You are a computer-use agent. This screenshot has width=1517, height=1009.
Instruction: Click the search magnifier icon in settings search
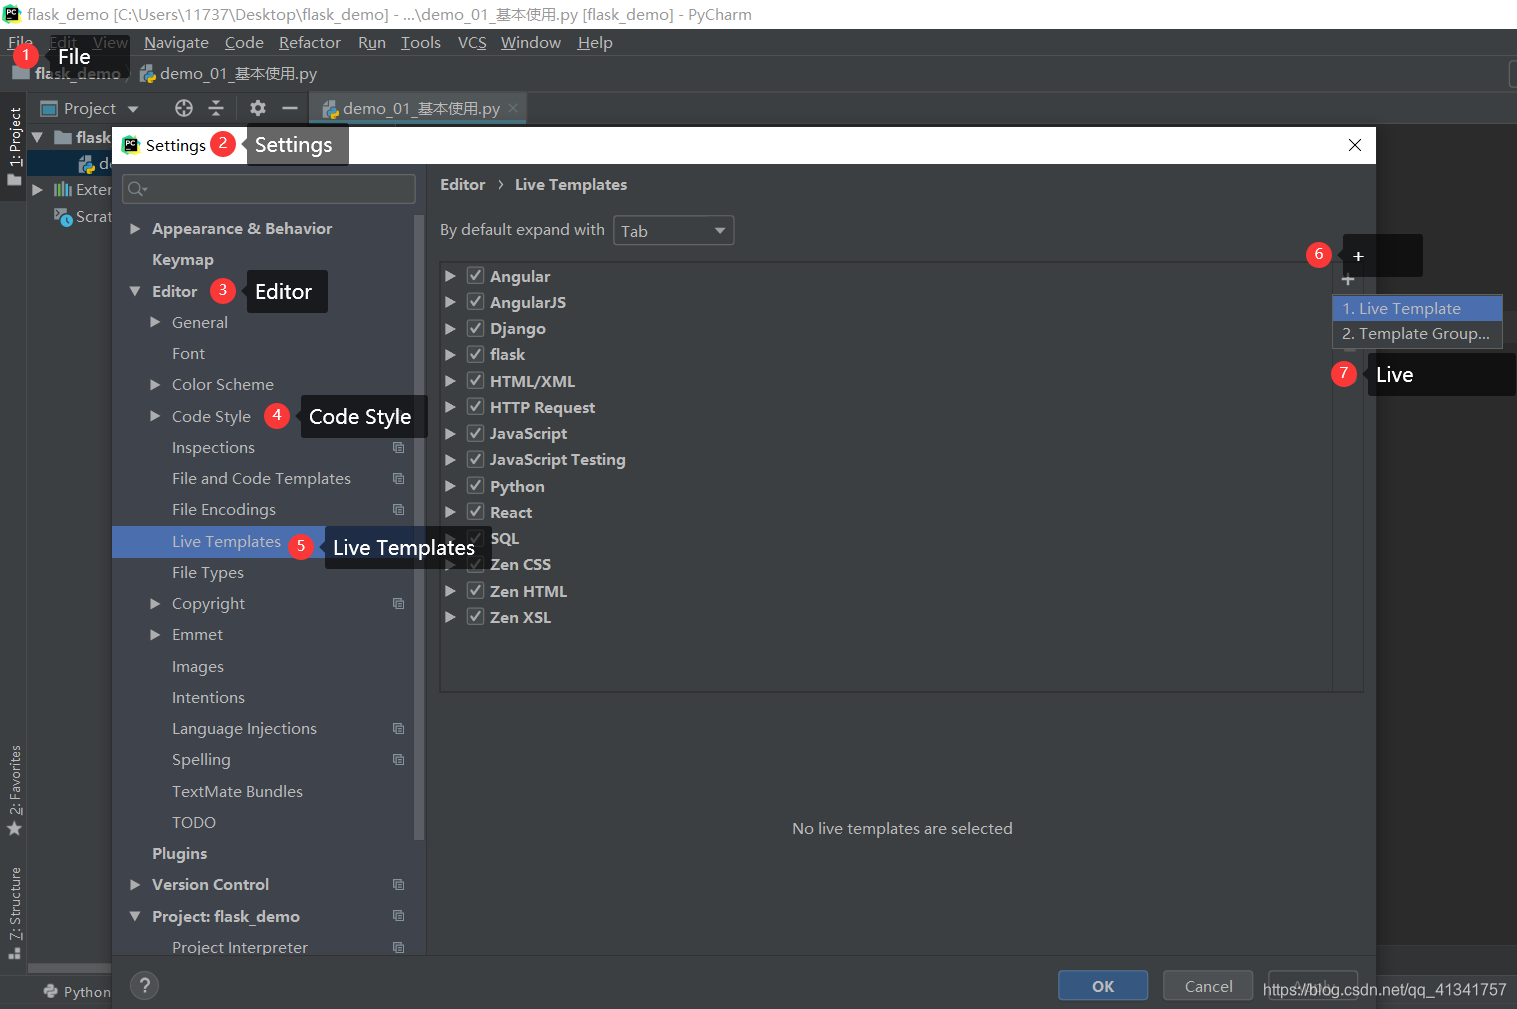coord(137,189)
